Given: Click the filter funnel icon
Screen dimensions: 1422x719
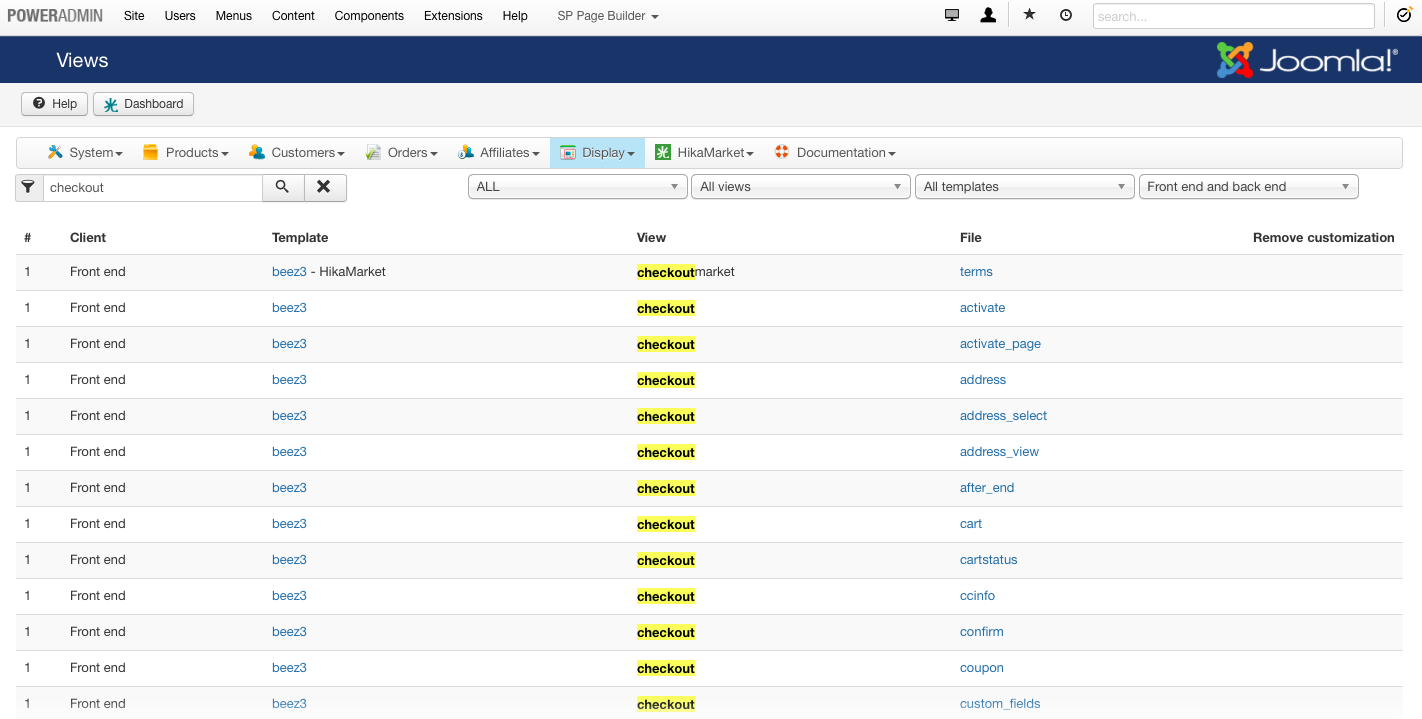Looking at the screenshot, I should pos(29,187).
